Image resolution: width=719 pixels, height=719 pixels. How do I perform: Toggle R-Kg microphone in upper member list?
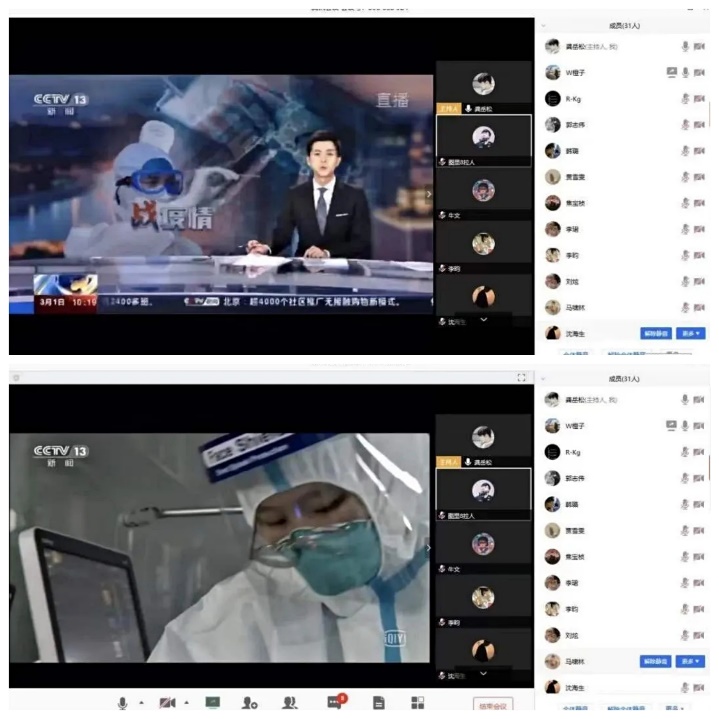686,99
